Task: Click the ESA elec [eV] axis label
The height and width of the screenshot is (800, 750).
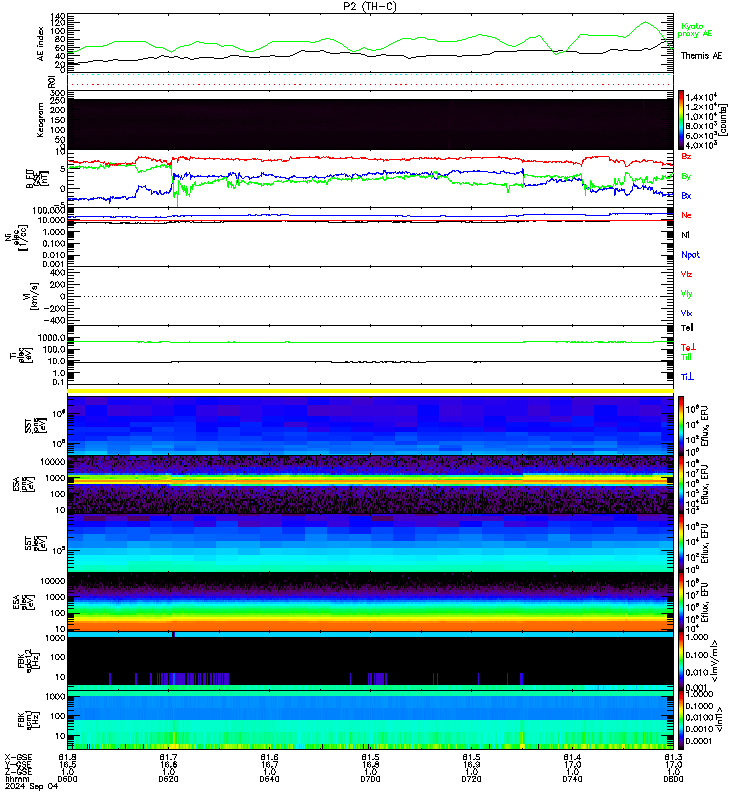Action: click(24, 602)
